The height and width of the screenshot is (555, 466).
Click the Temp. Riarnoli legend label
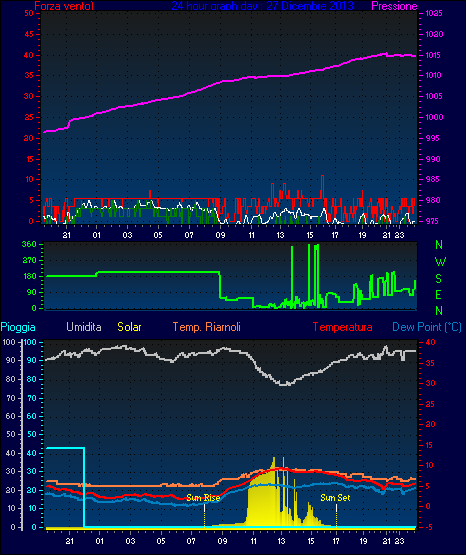click(x=207, y=327)
